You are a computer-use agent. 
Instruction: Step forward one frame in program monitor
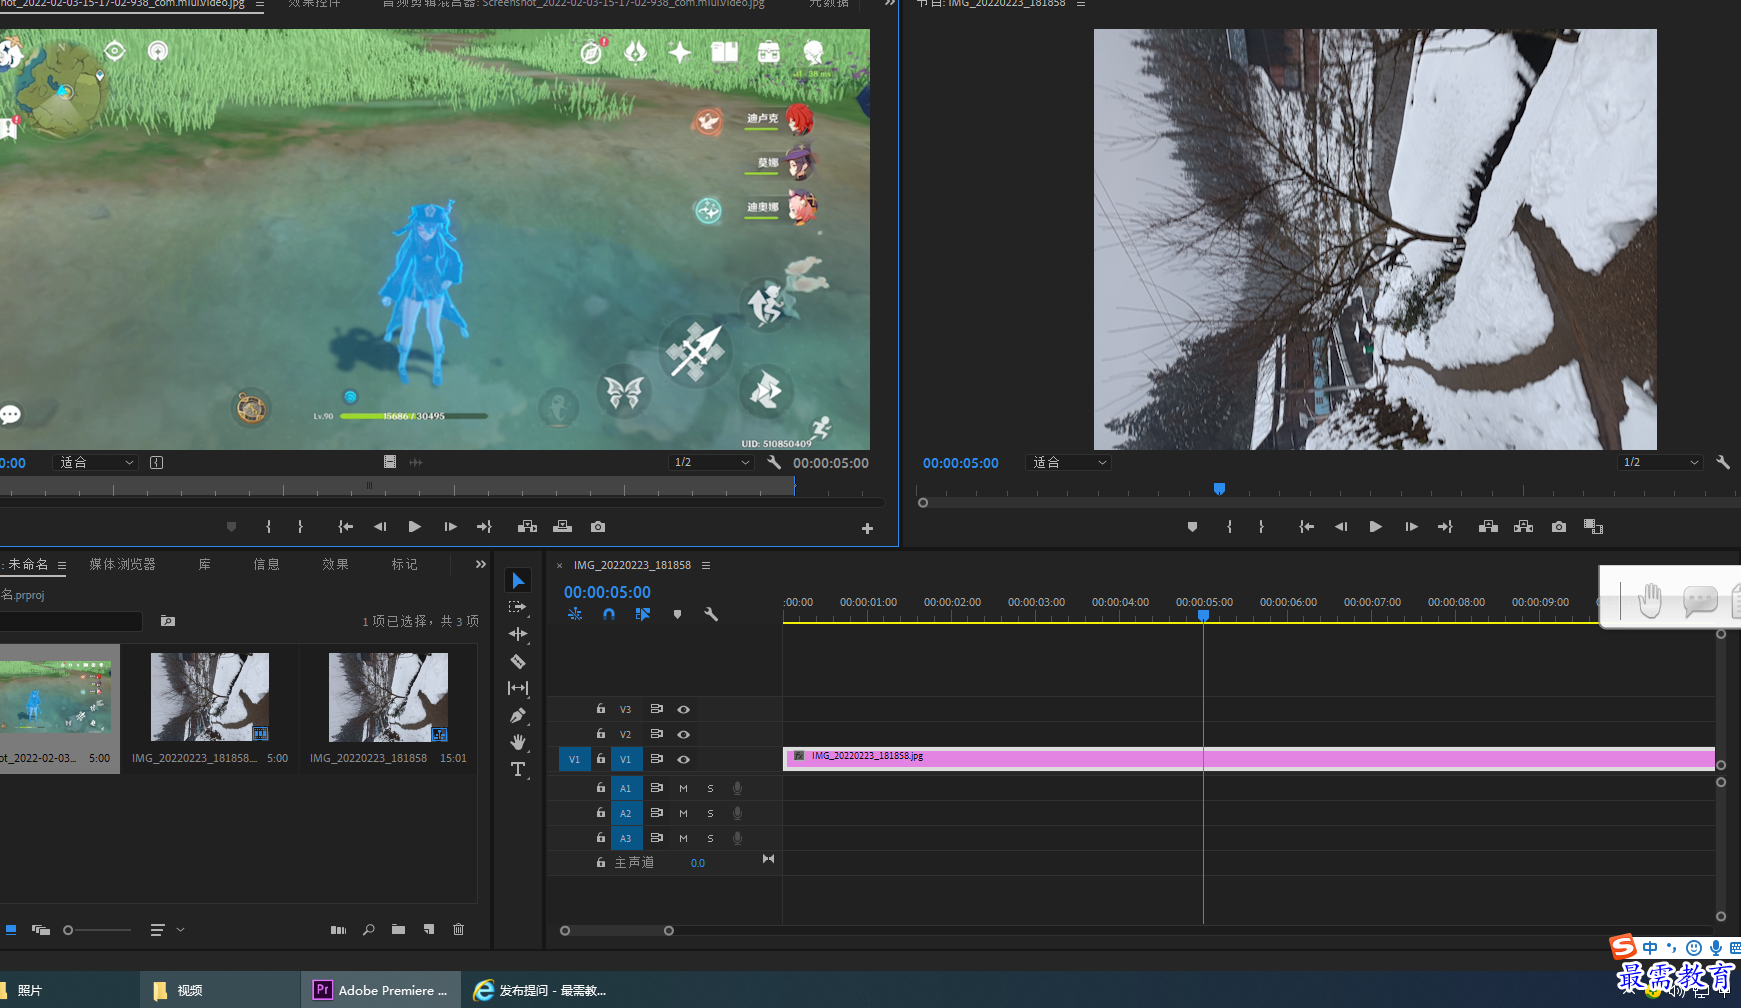[1411, 527]
